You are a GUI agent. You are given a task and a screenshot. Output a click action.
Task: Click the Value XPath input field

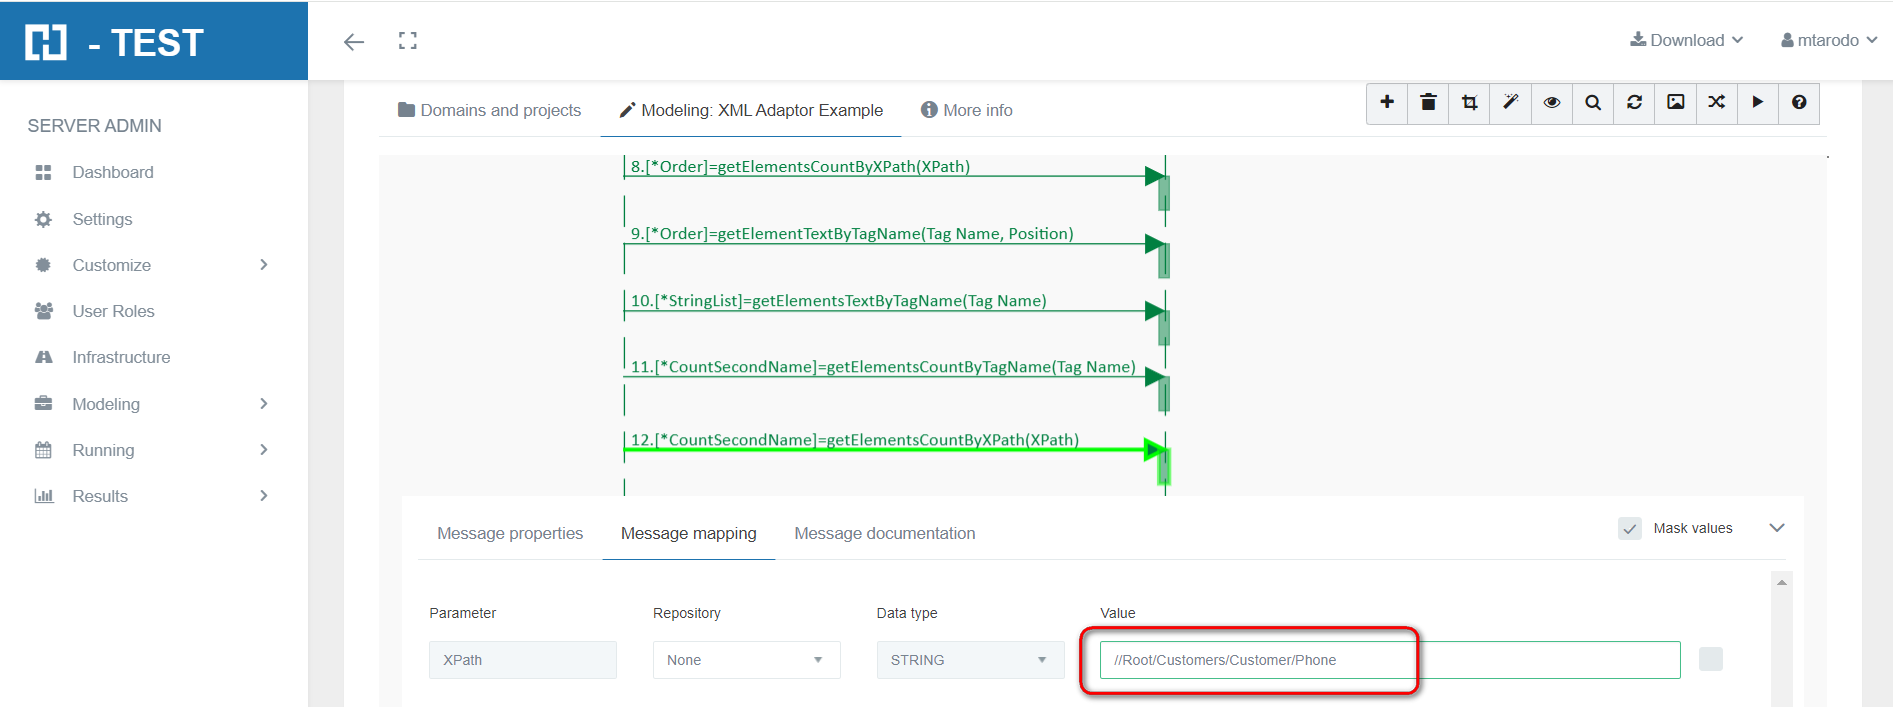pyautogui.click(x=1389, y=660)
